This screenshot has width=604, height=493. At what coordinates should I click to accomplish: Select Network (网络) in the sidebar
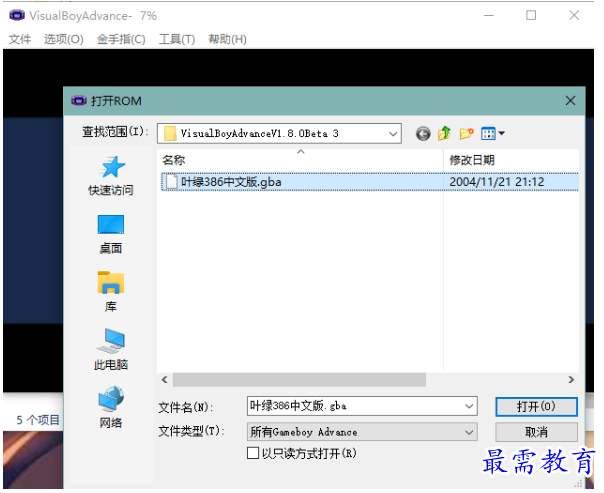point(111,407)
